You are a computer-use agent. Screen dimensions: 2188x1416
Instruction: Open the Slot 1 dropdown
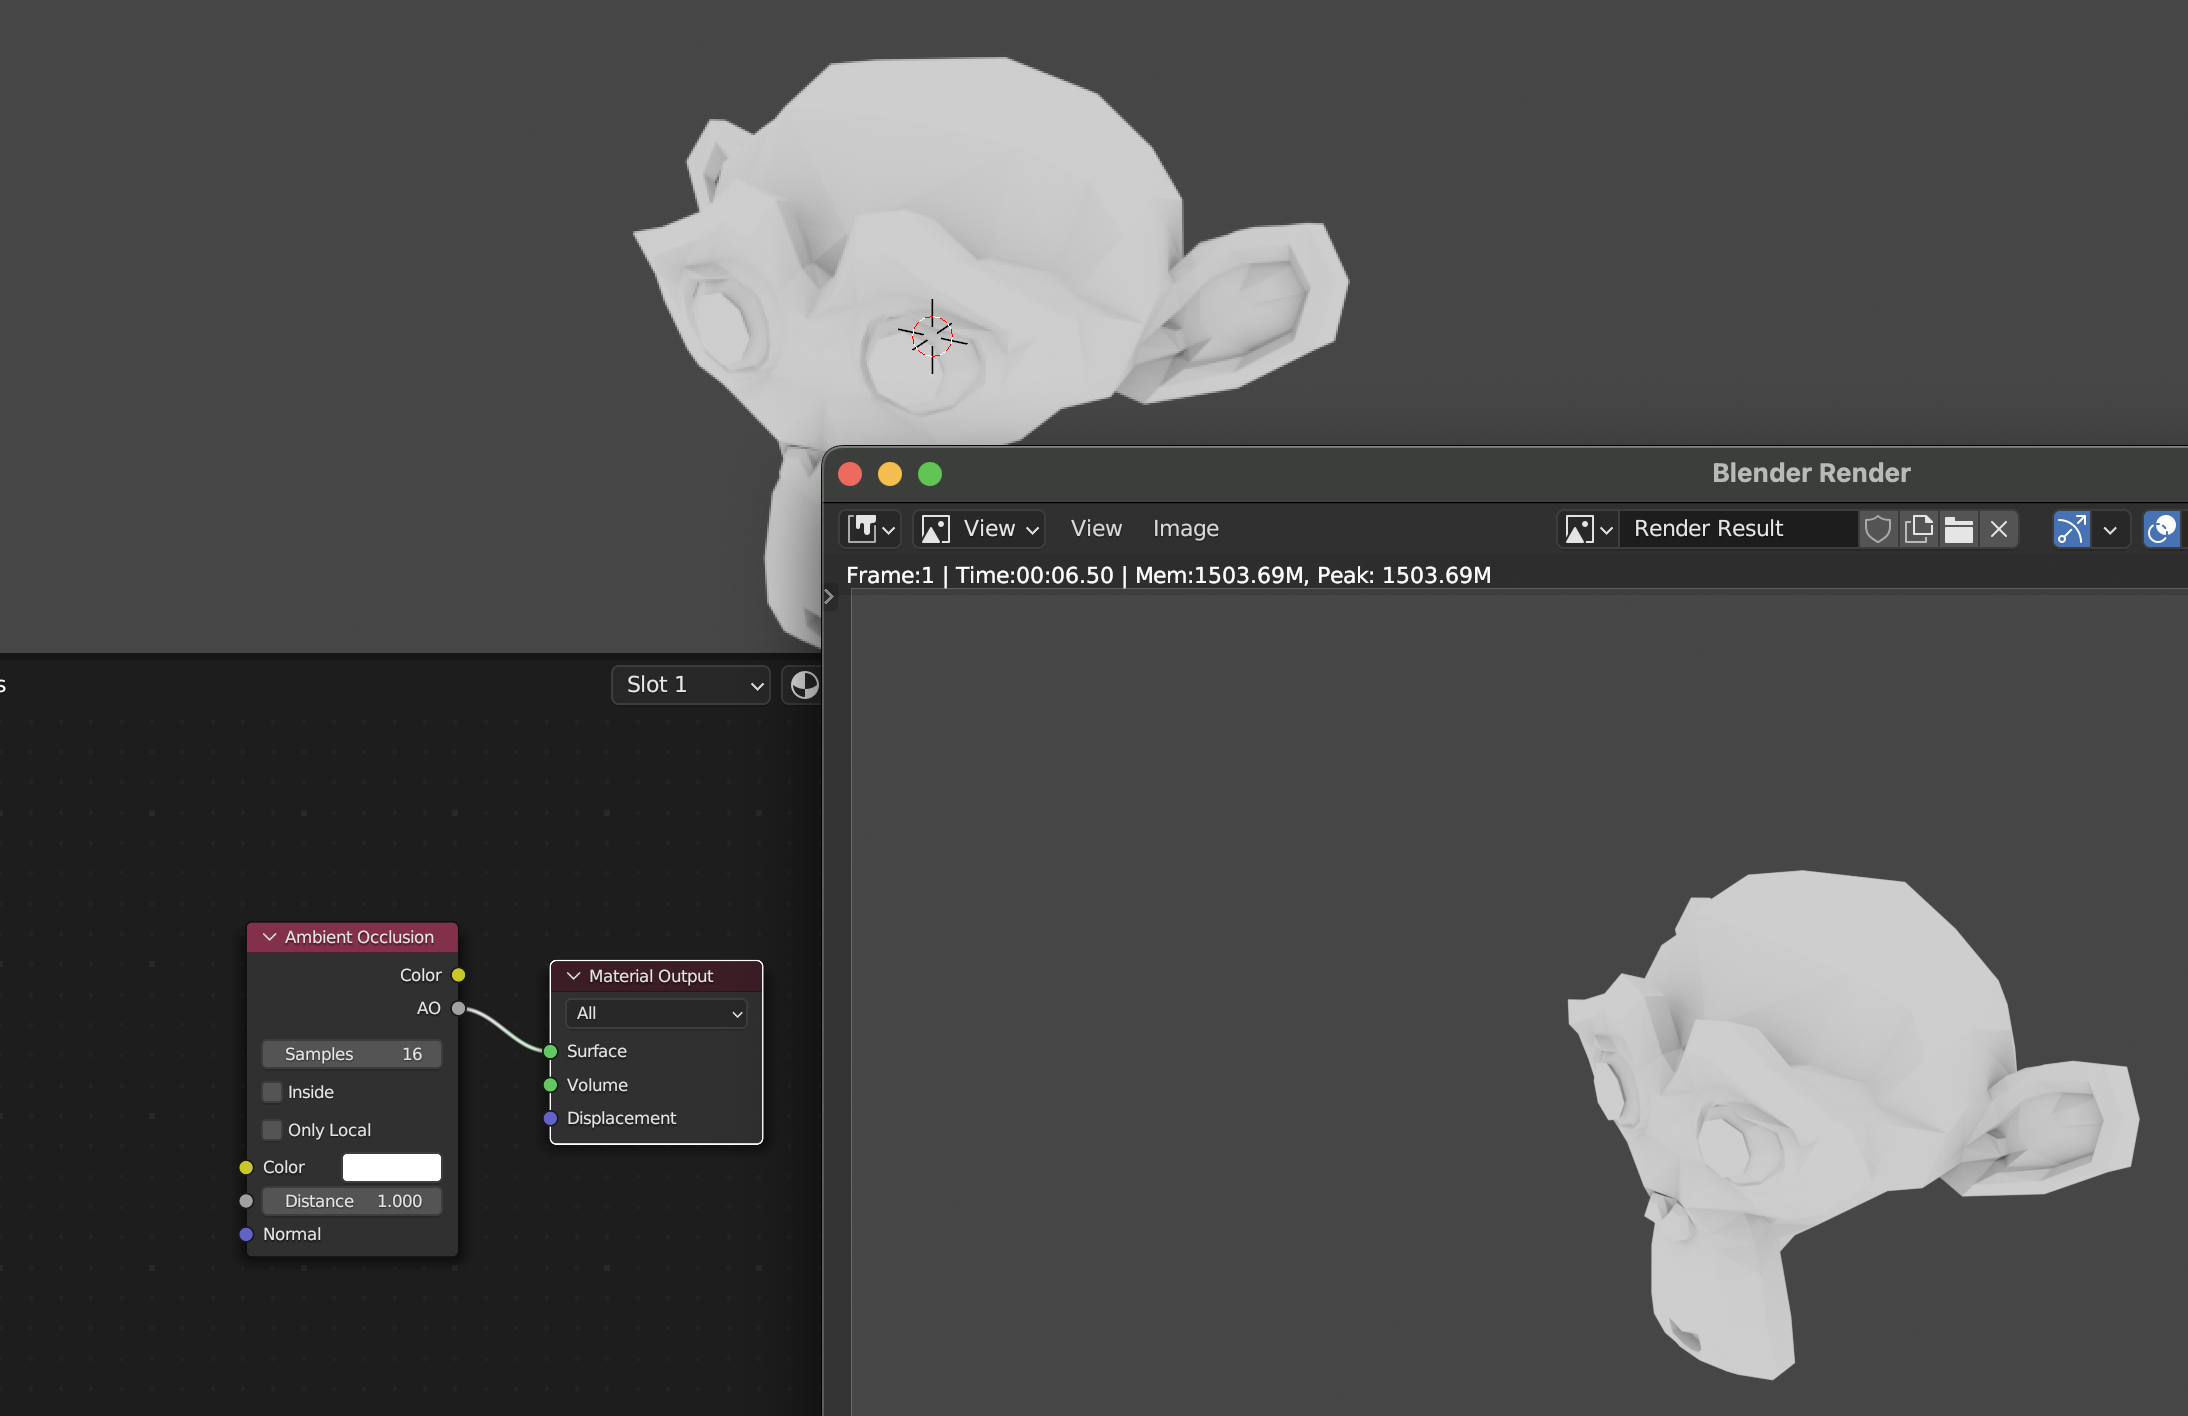[691, 685]
